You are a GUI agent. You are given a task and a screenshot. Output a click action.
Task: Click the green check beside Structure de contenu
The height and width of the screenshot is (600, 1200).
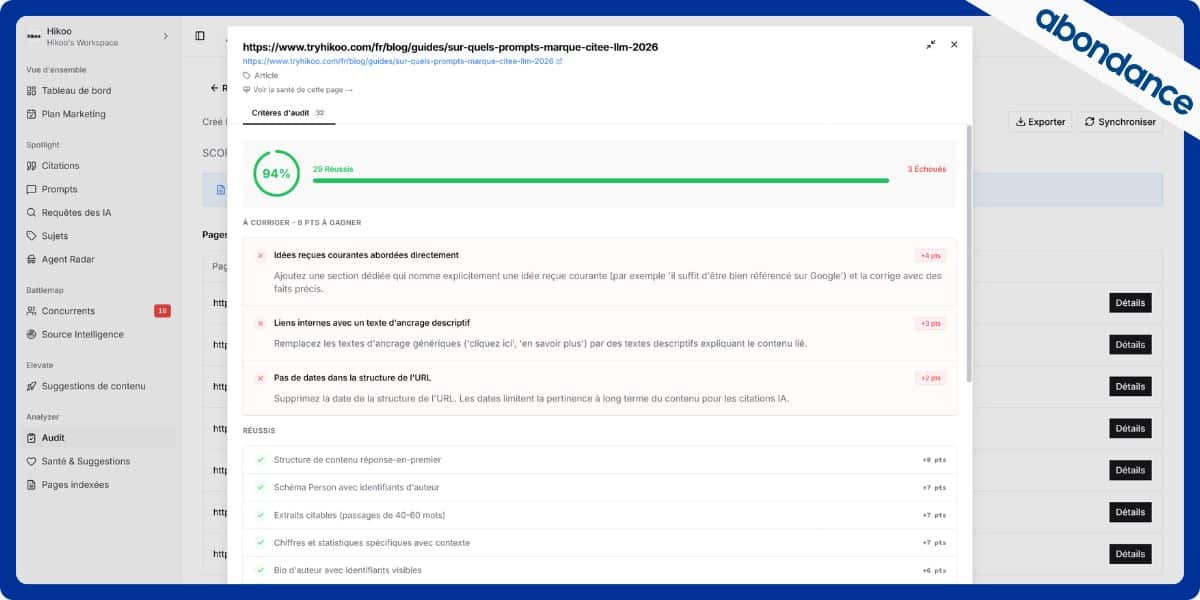tap(261, 460)
